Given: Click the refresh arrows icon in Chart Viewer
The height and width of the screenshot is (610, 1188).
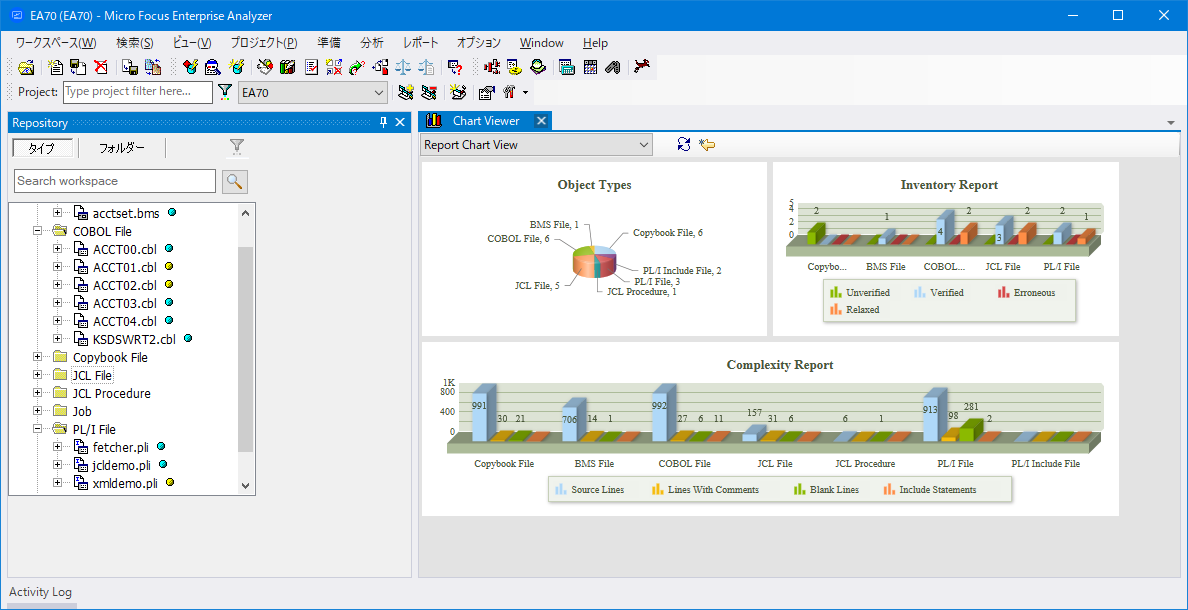Looking at the screenshot, I should coord(684,145).
